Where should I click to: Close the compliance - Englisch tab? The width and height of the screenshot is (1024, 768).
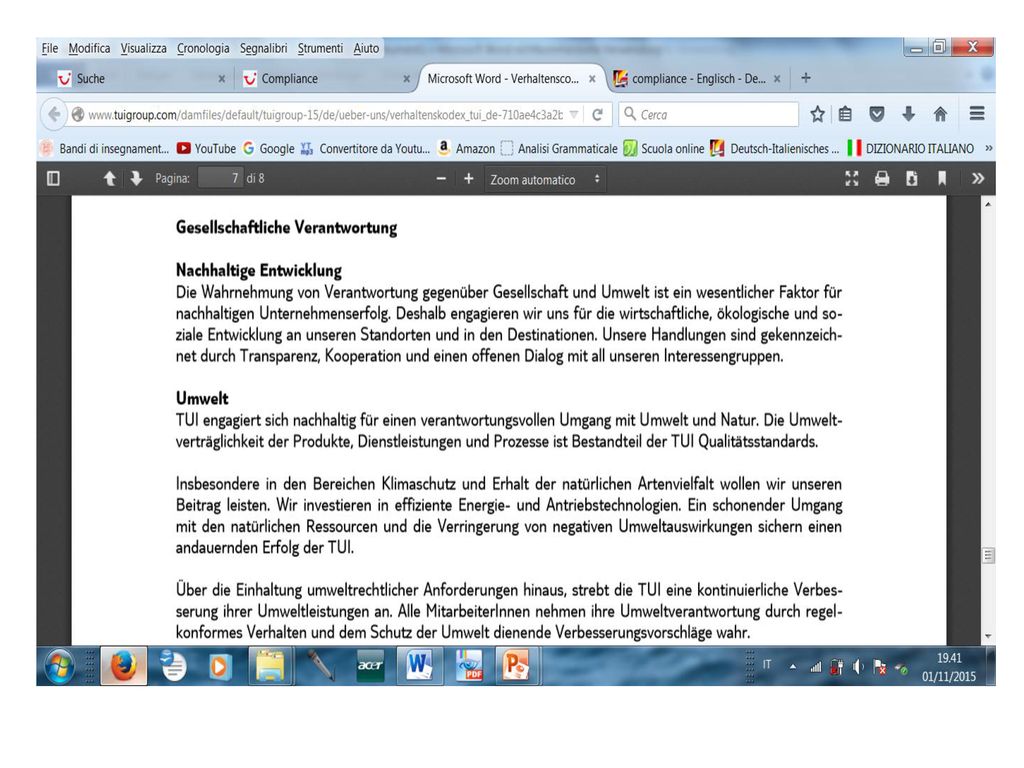777,79
